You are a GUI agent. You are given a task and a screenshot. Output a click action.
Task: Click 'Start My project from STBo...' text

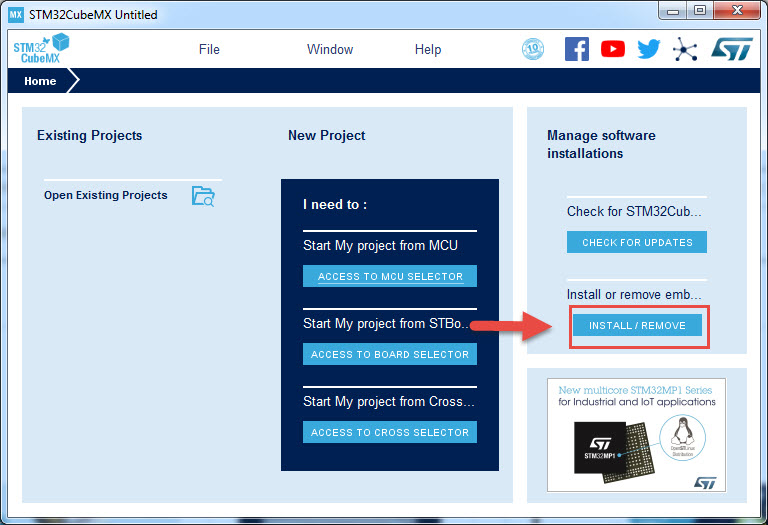click(386, 323)
